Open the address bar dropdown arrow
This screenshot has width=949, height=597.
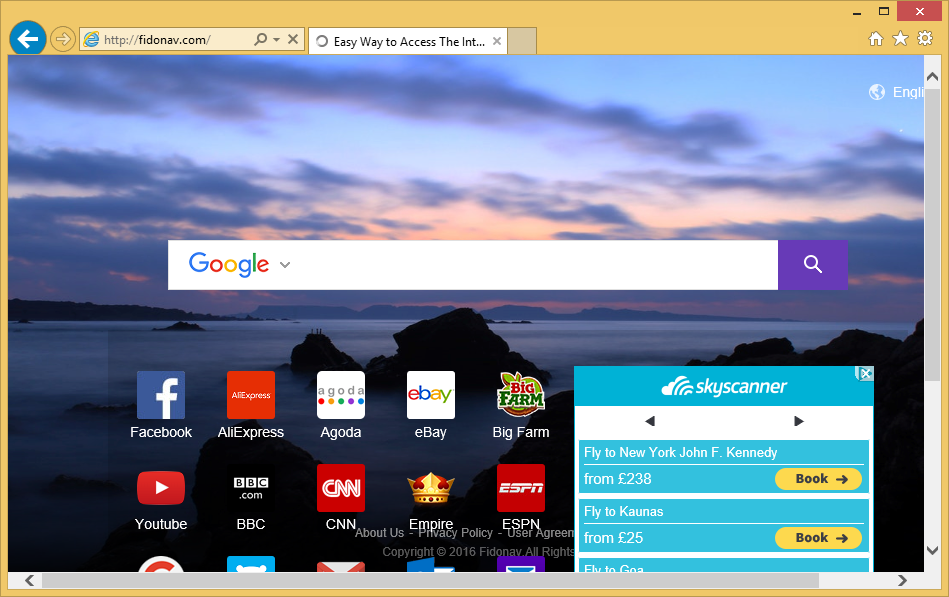(277, 39)
